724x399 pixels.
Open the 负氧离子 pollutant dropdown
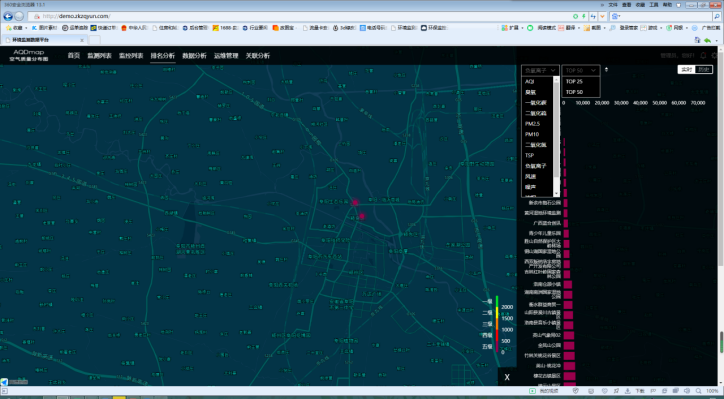tap(540, 70)
